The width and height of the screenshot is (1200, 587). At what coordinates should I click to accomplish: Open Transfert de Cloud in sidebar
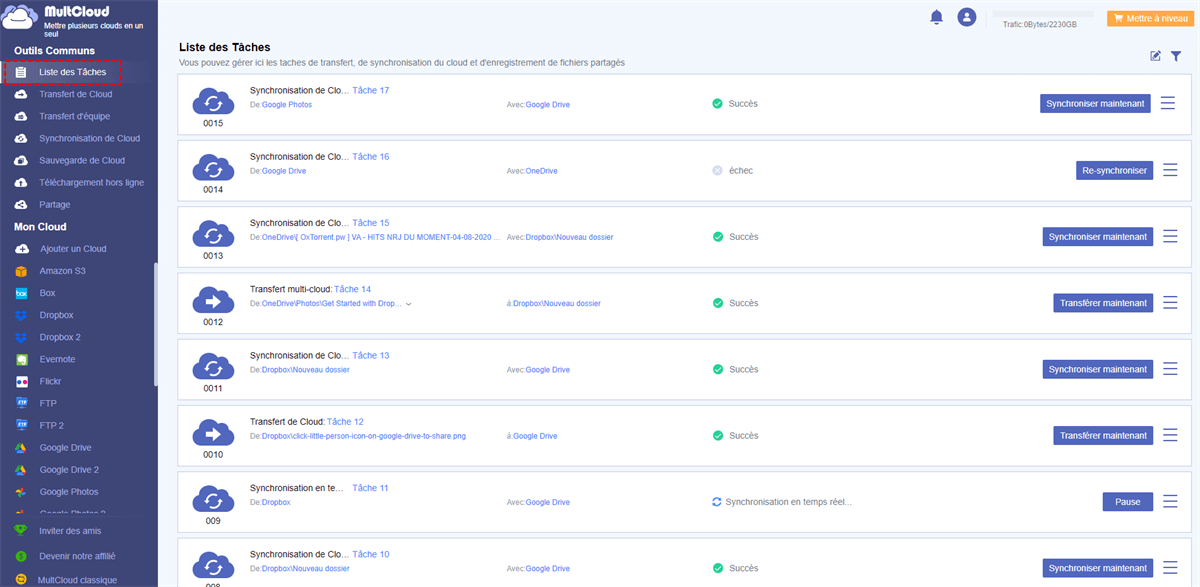click(x=75, y=94)
